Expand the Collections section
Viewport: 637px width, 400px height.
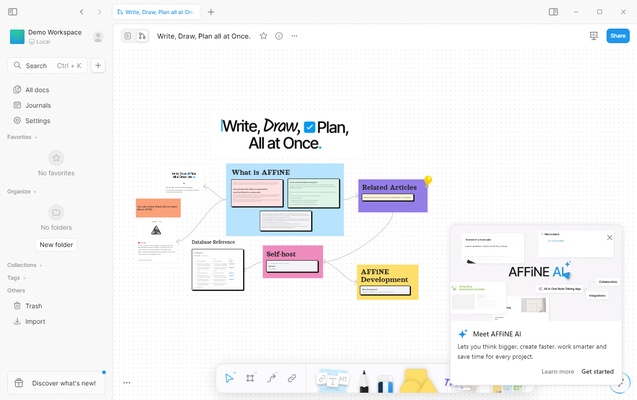pos(23,265)
